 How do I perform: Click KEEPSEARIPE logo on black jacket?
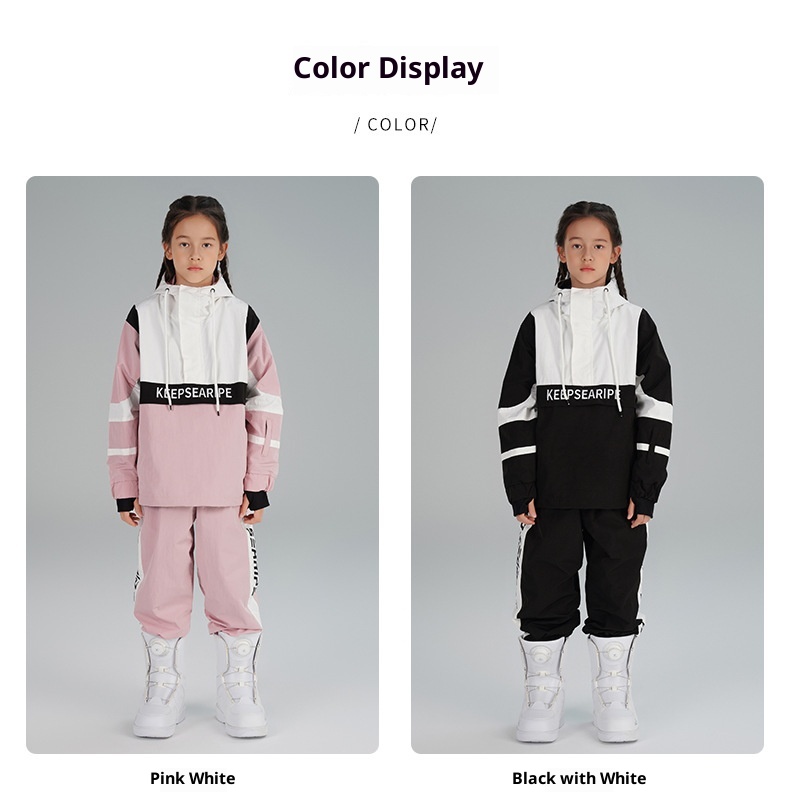583,394
